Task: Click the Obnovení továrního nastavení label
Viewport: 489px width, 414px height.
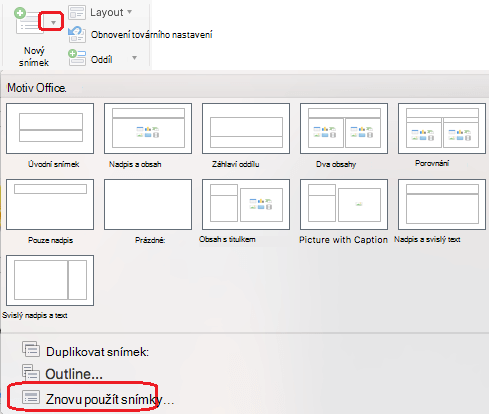Action: (152, 35)
